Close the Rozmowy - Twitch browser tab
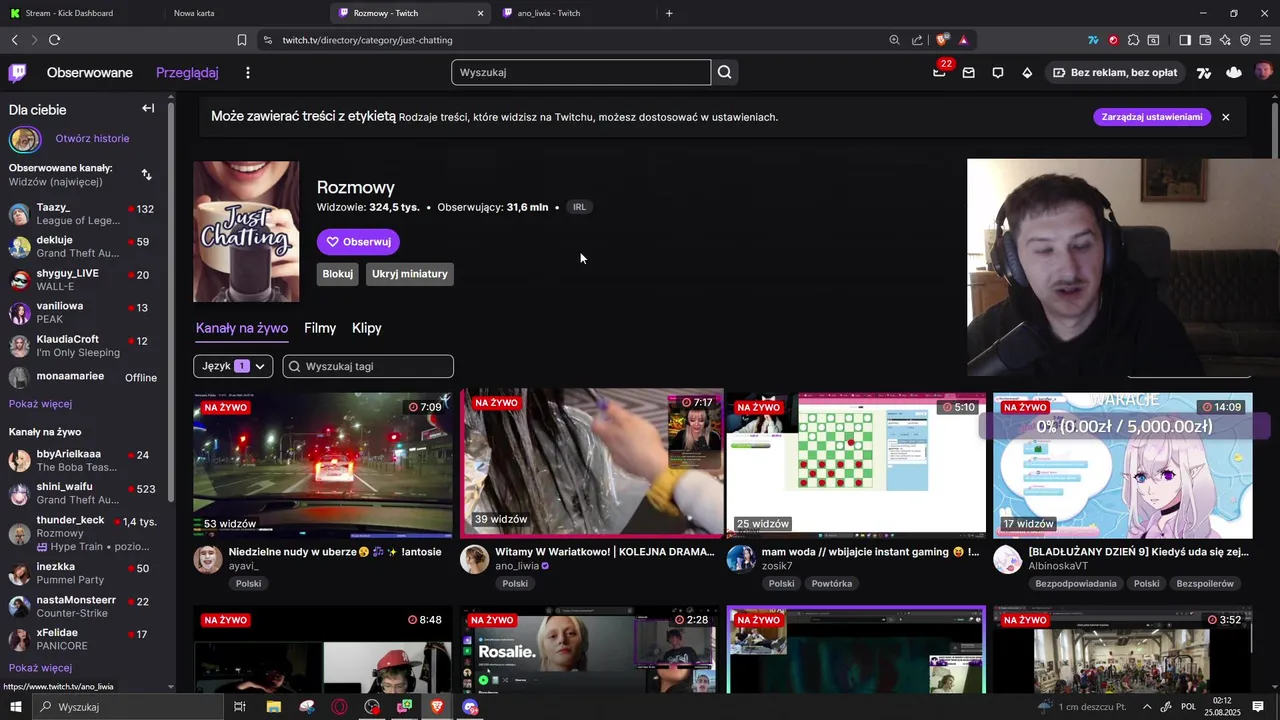The height and width of the screenshot is (720, 1280). [x=480, y=13]
